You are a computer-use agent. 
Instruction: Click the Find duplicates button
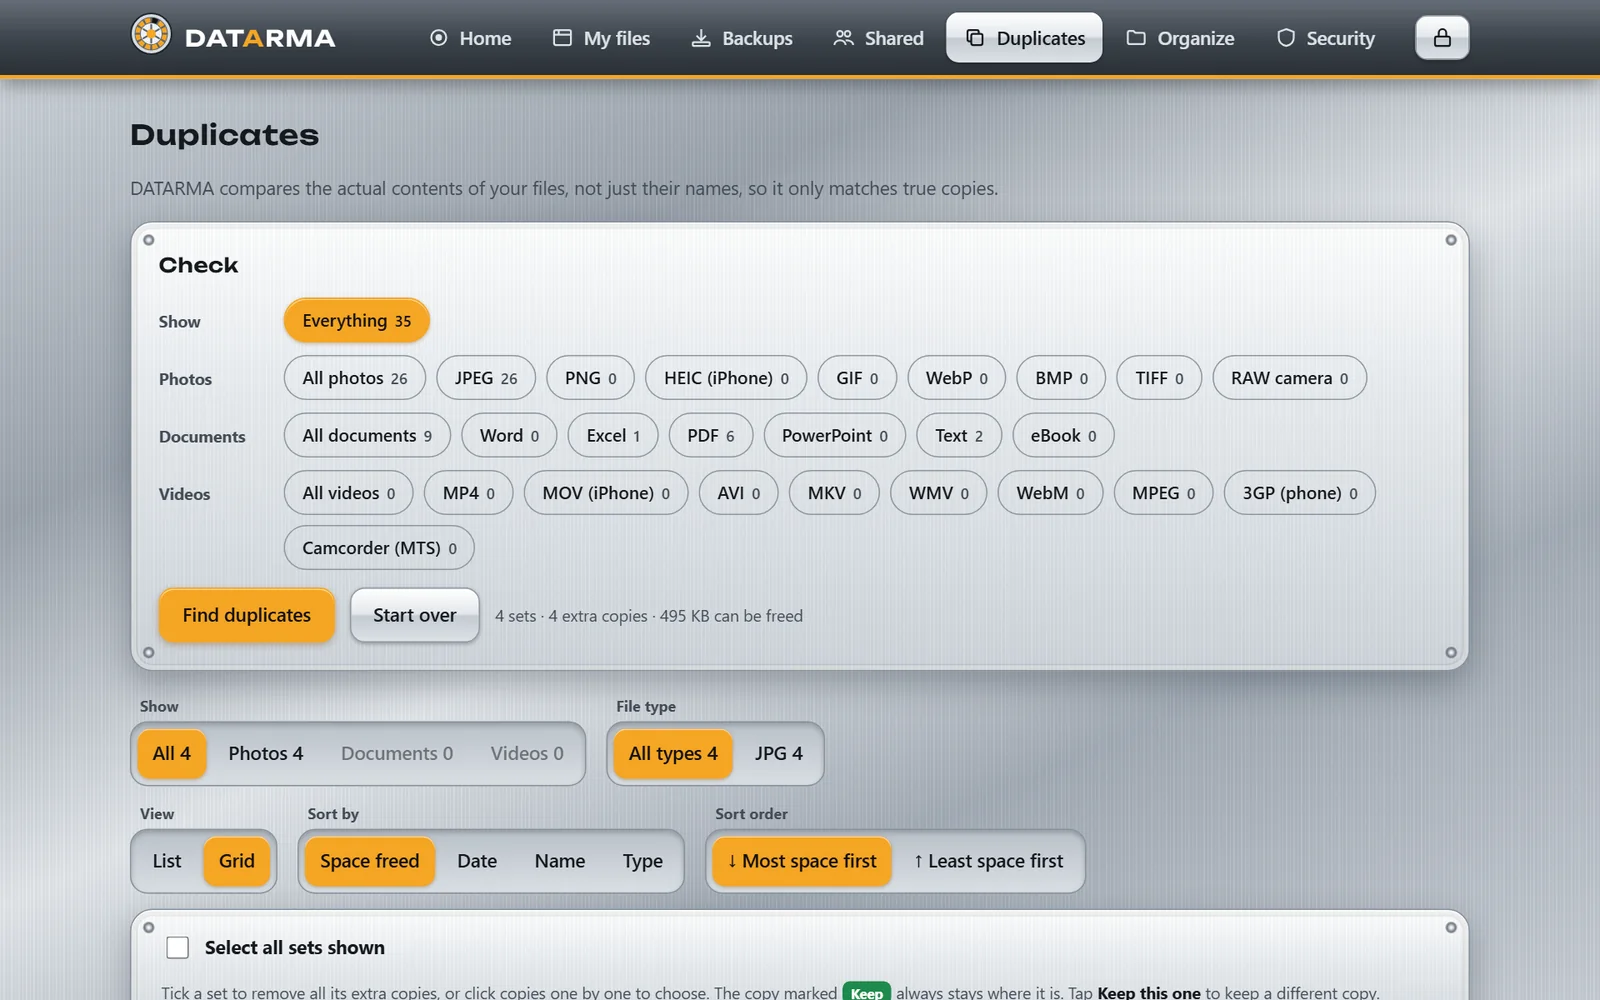click(x=247, y=615)
